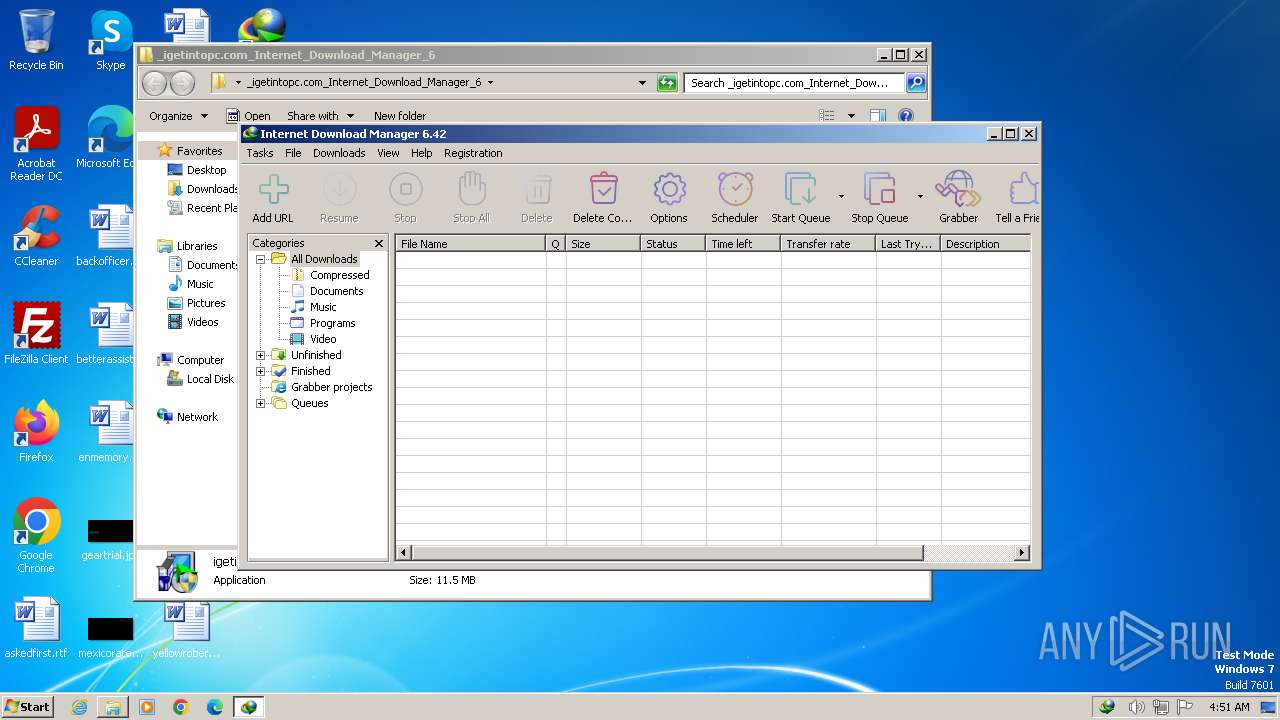Image resolution: width=1280 pixels, height=720 pixels.
Task: Sort by the Transfer rate column
Action: [x=828, y=244]
